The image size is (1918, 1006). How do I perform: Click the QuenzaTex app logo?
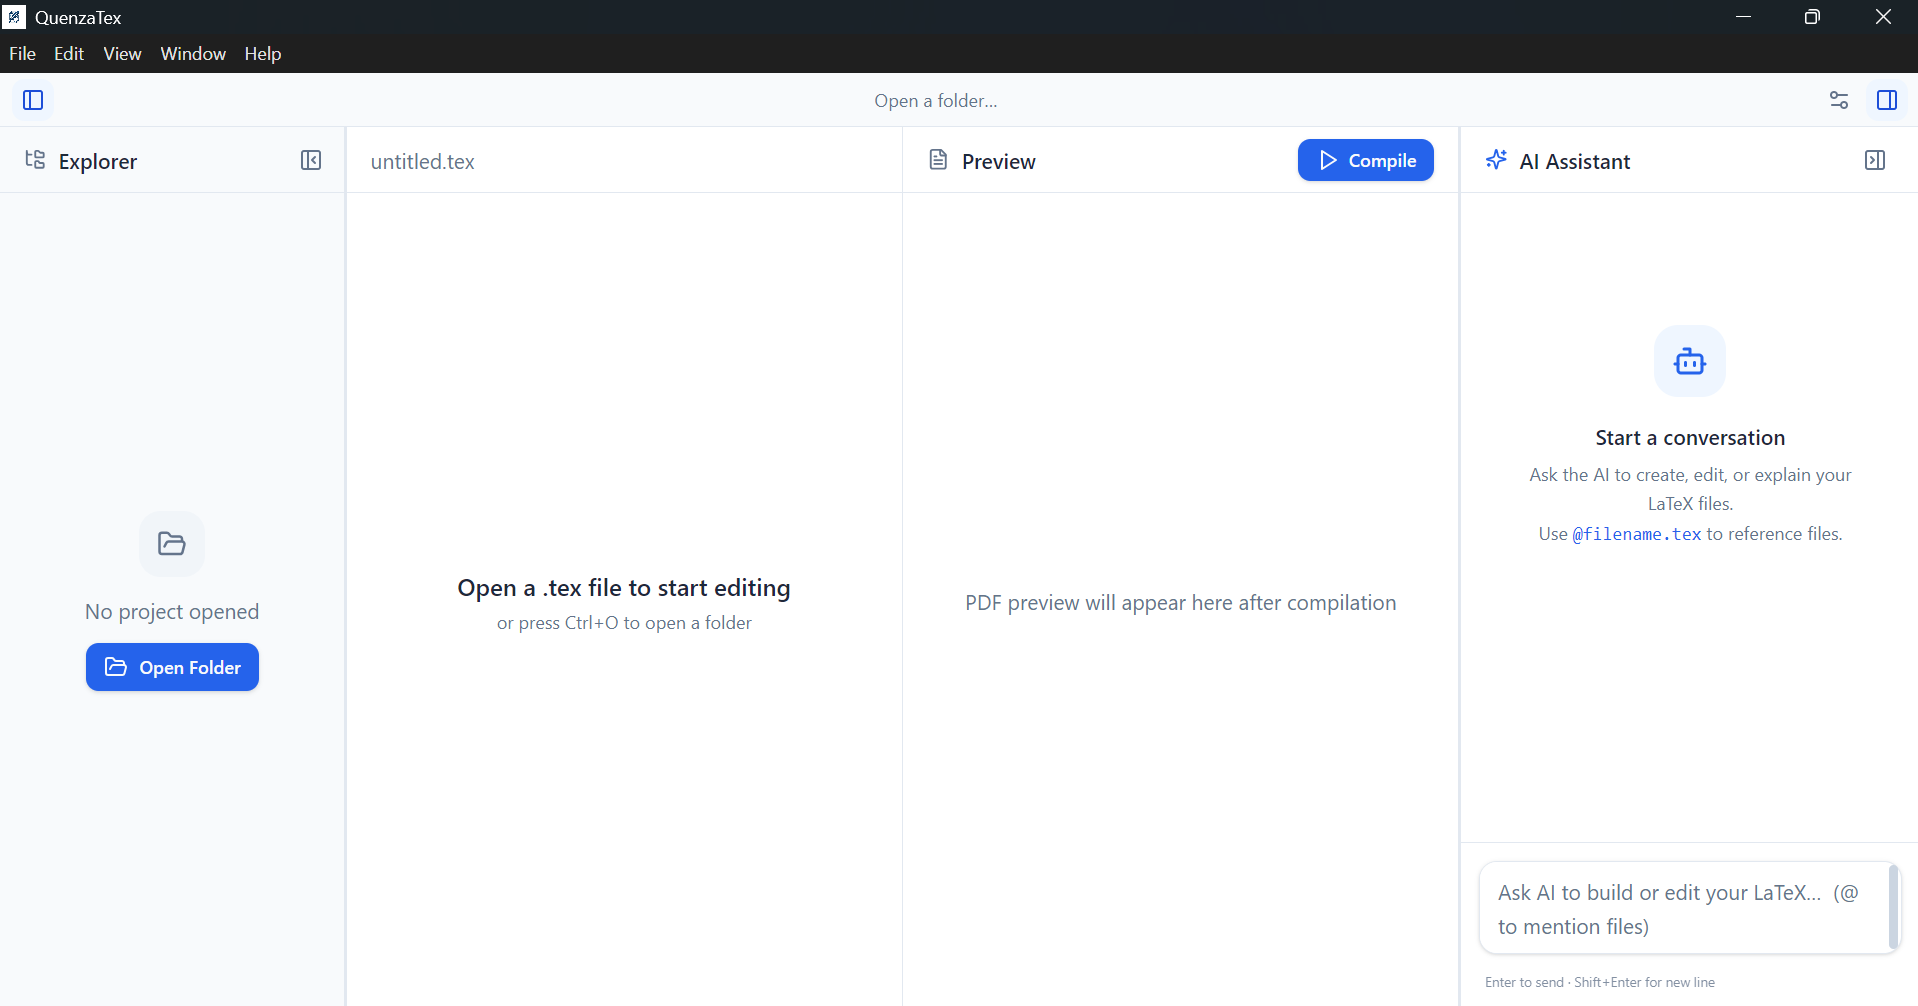(14, 17)
